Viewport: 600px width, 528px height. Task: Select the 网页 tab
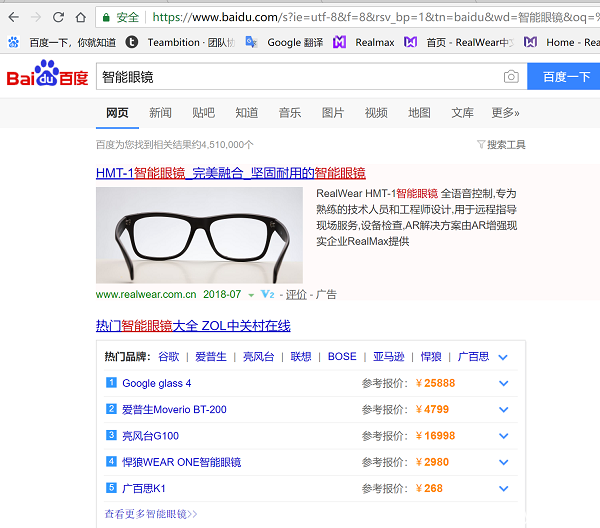coord(117,113)
